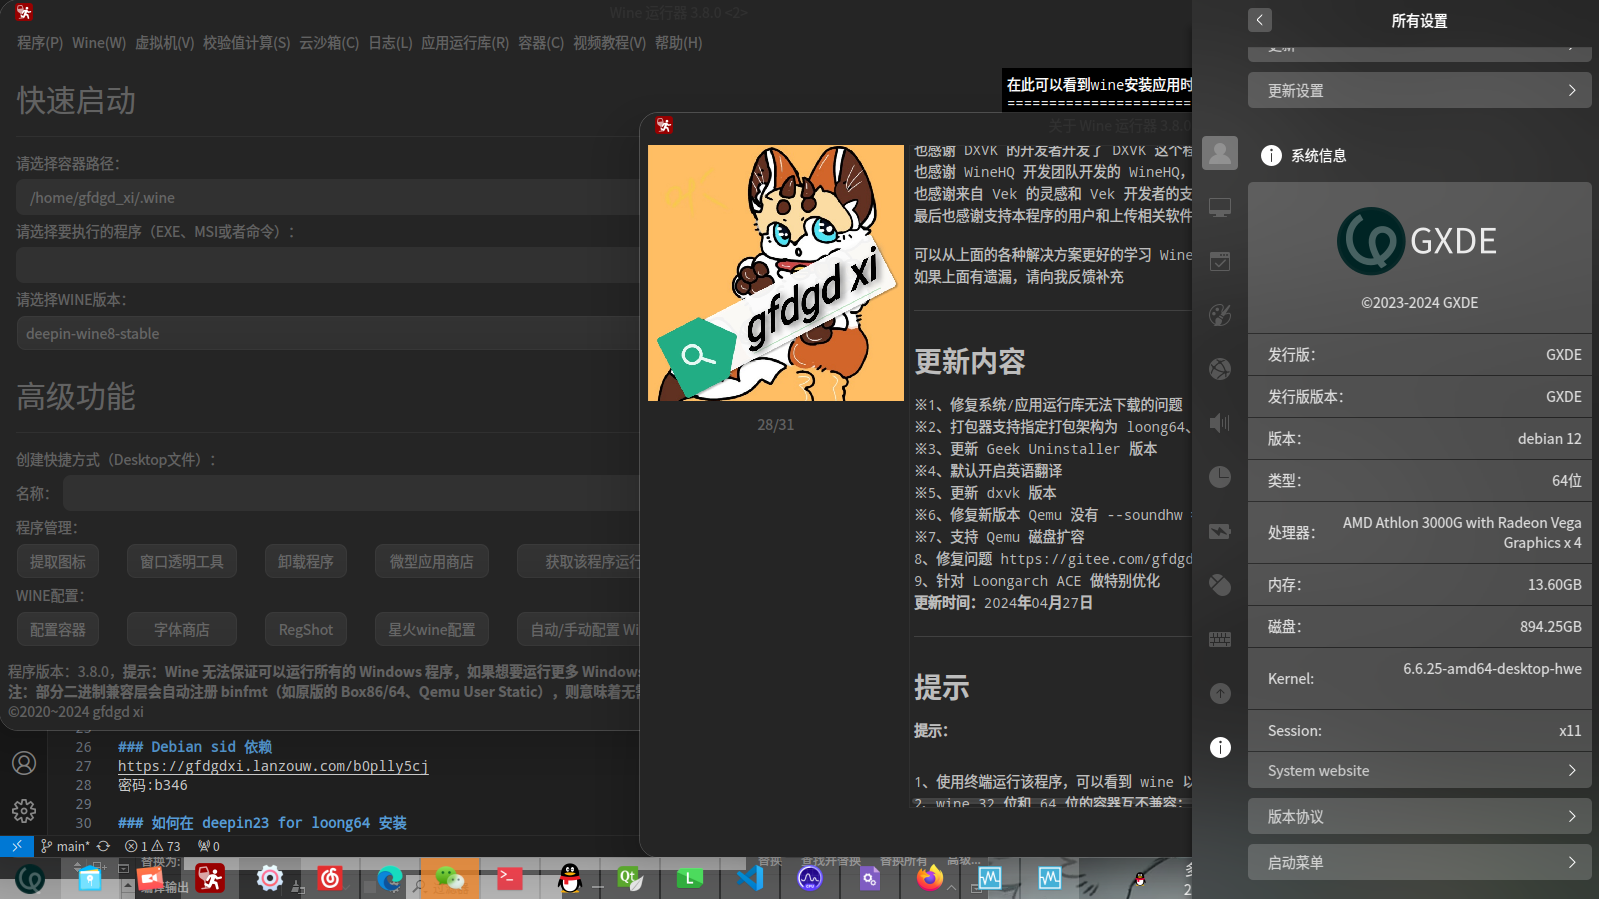Click the 配置容器 button
This screenshot has height=899, width=1599.
[x=58, y=629]
